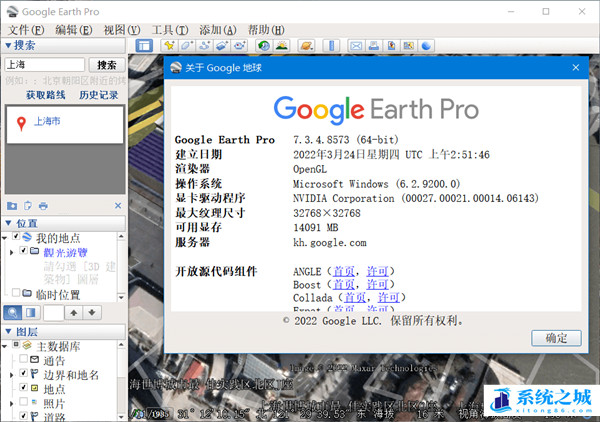The image size is (600, 422).
Task: Click the blue globe Earth web icon
Action: 426,46
